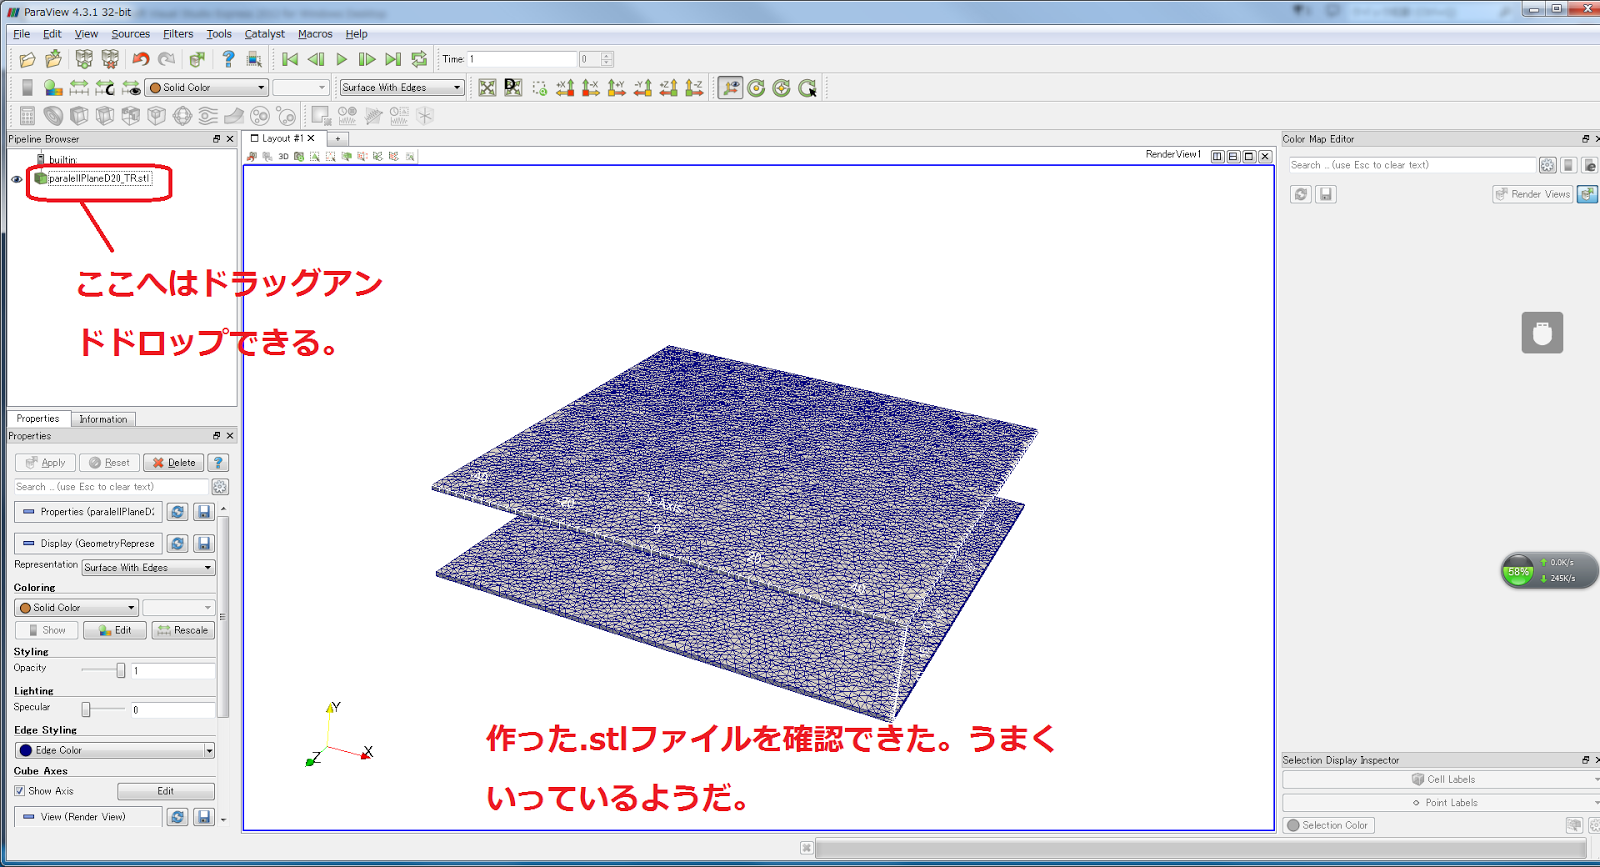Toggle the 3D interaction mode button
The image size is (1600, 867).
click(283, 156)
